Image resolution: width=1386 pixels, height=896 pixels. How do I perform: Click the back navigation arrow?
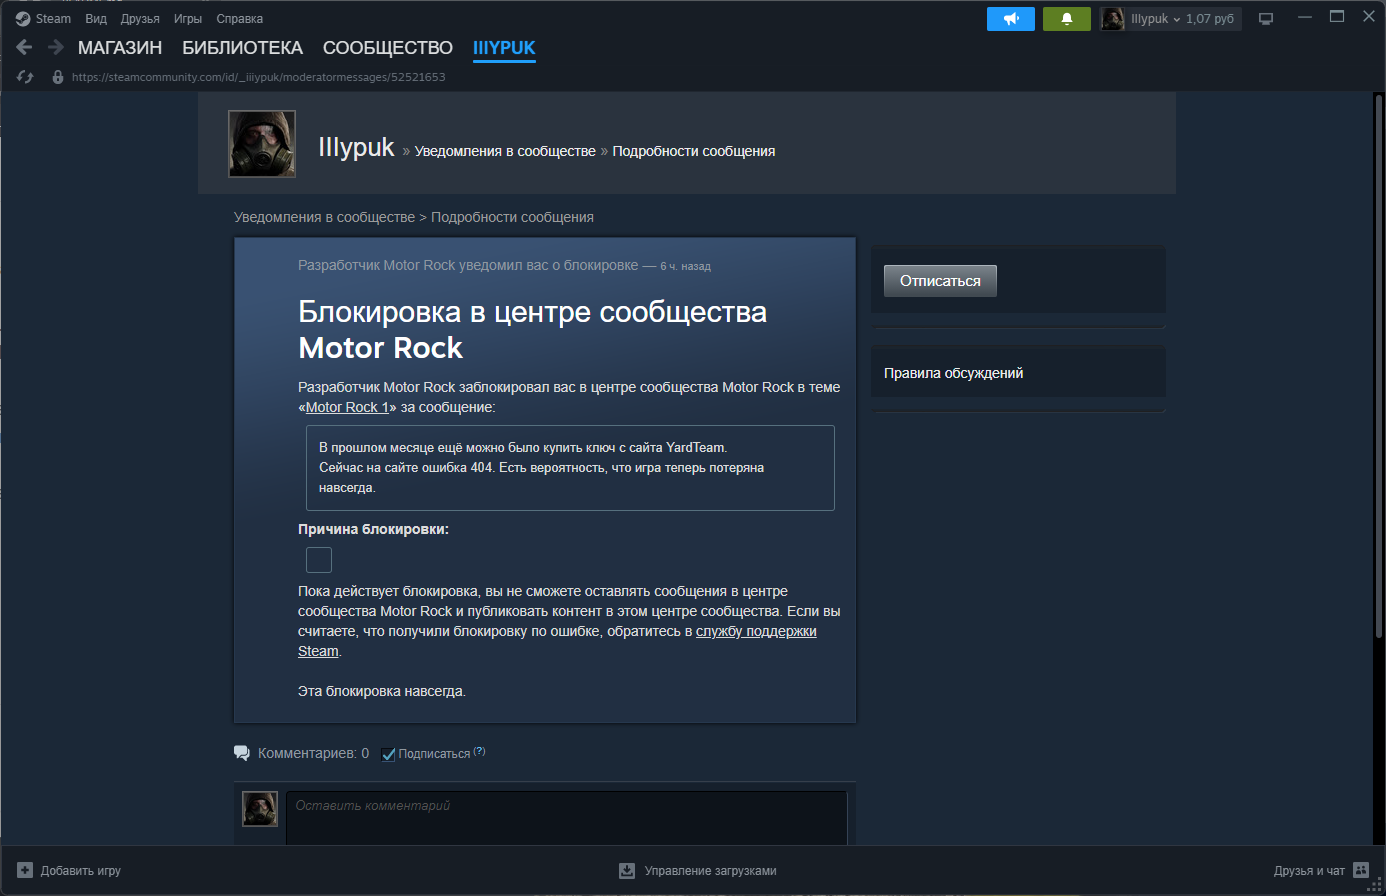pyautogui.click(x=25, y=47)
